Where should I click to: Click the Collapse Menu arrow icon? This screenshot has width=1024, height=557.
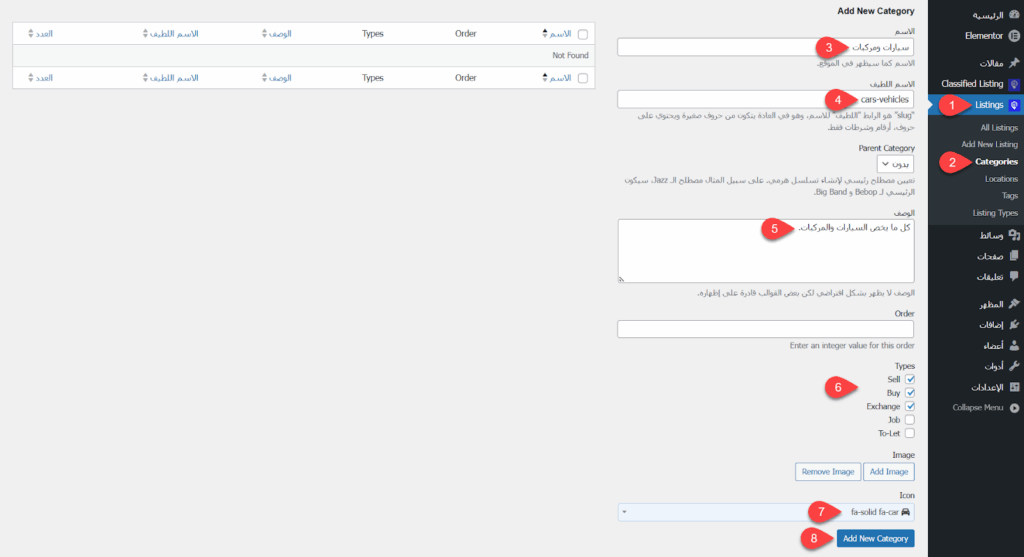tap(1014, 408)
